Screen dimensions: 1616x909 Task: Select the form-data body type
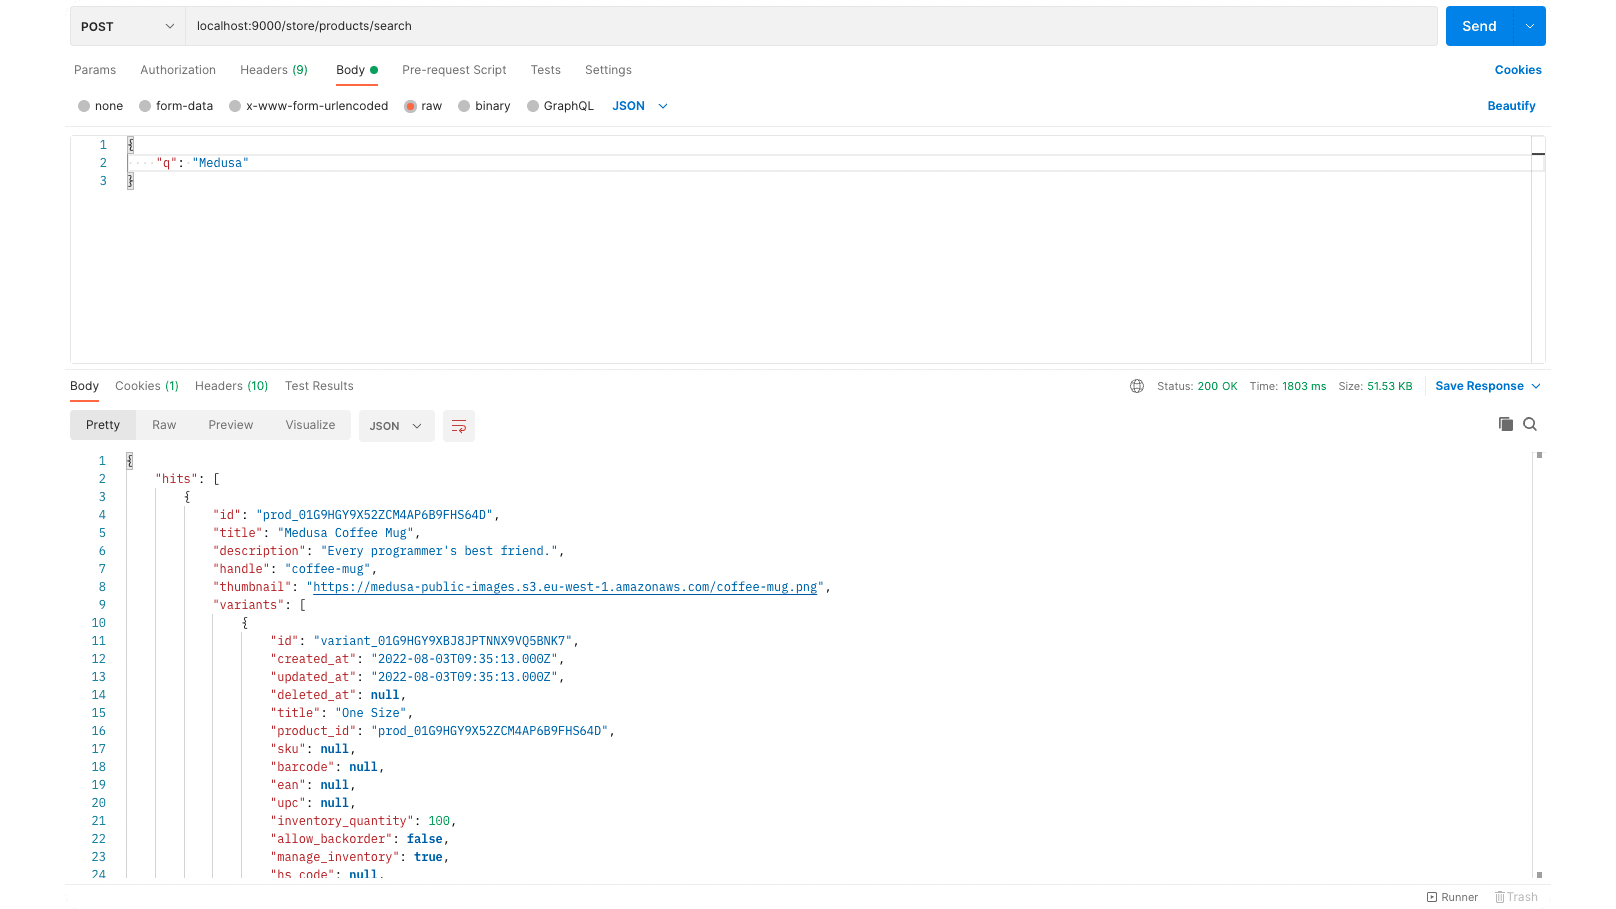[144, 105]
